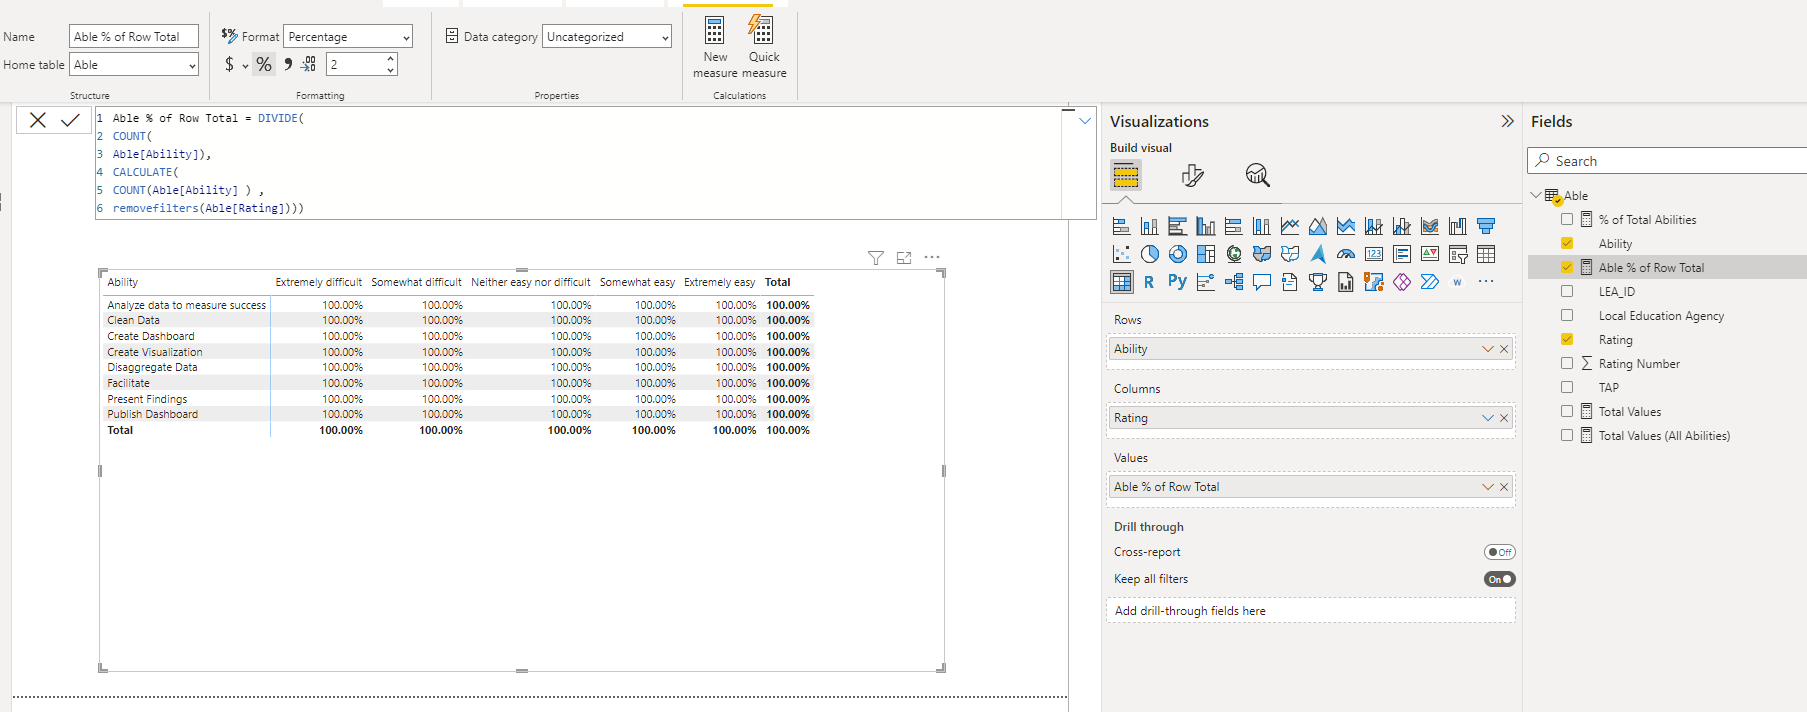Image resolution: width=1807 pixels, height=712 pixels.
Task: Choose the scatter chart visual
Action: (1121, 254)
